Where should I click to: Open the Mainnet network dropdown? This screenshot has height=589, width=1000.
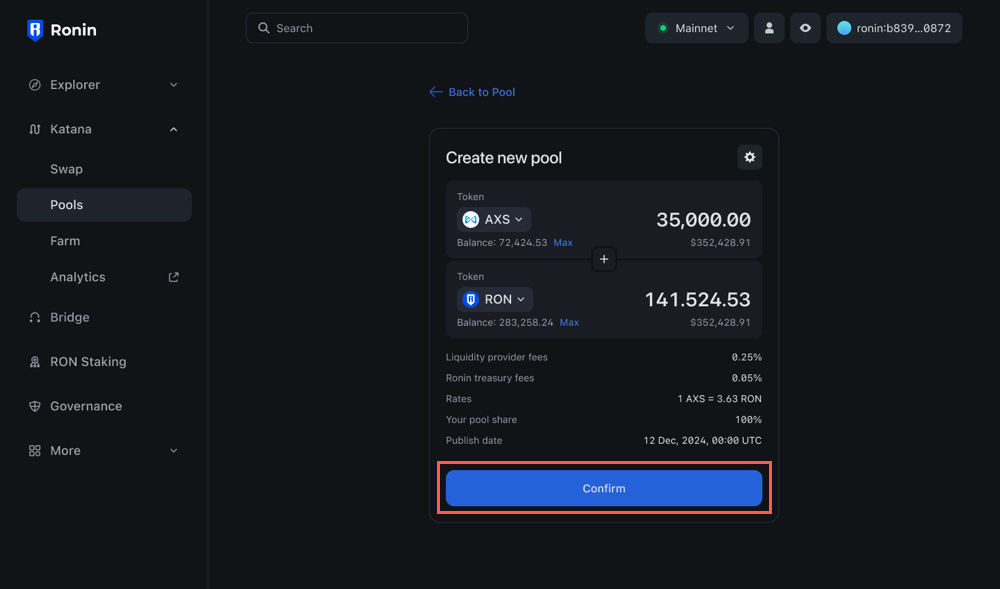click(696, 28)
